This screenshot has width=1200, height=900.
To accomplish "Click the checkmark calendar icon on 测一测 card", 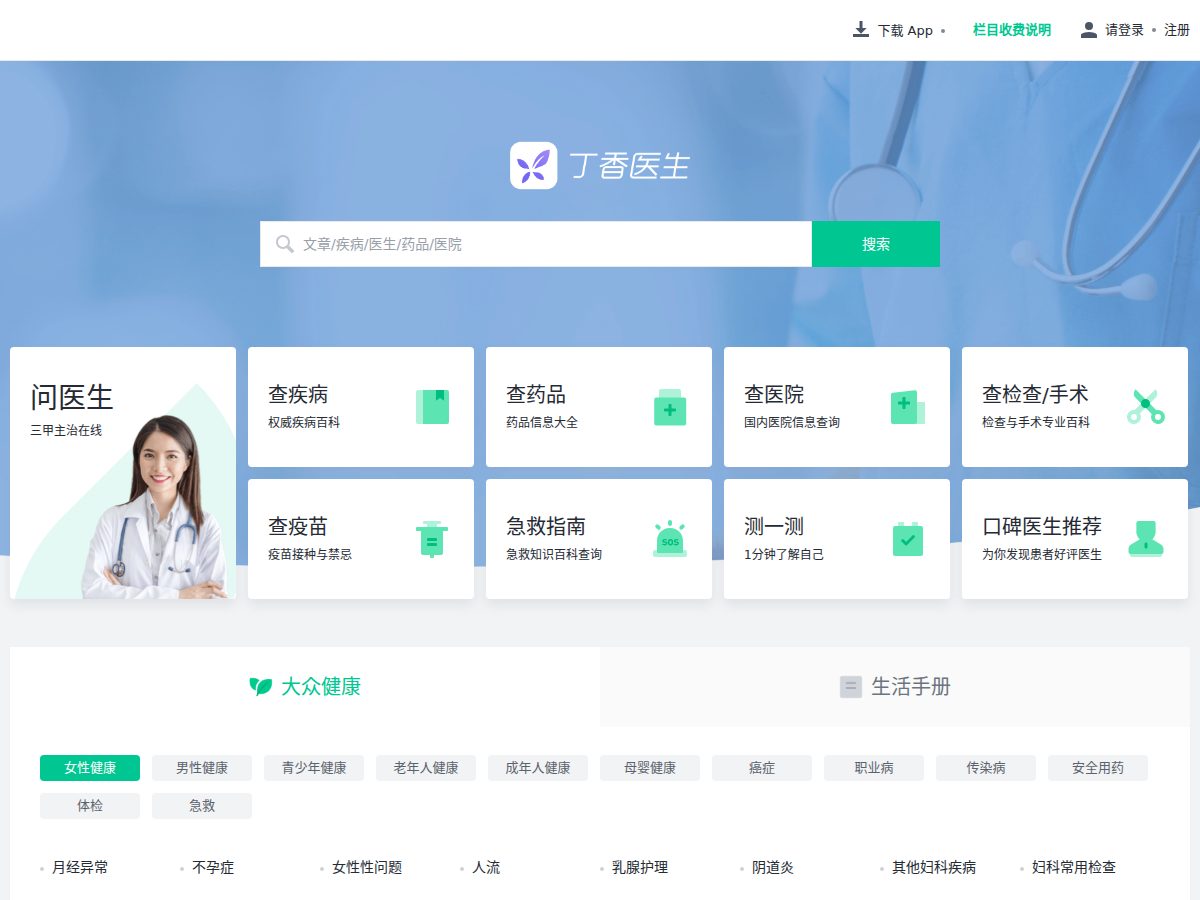I will (x=908, y=539).
